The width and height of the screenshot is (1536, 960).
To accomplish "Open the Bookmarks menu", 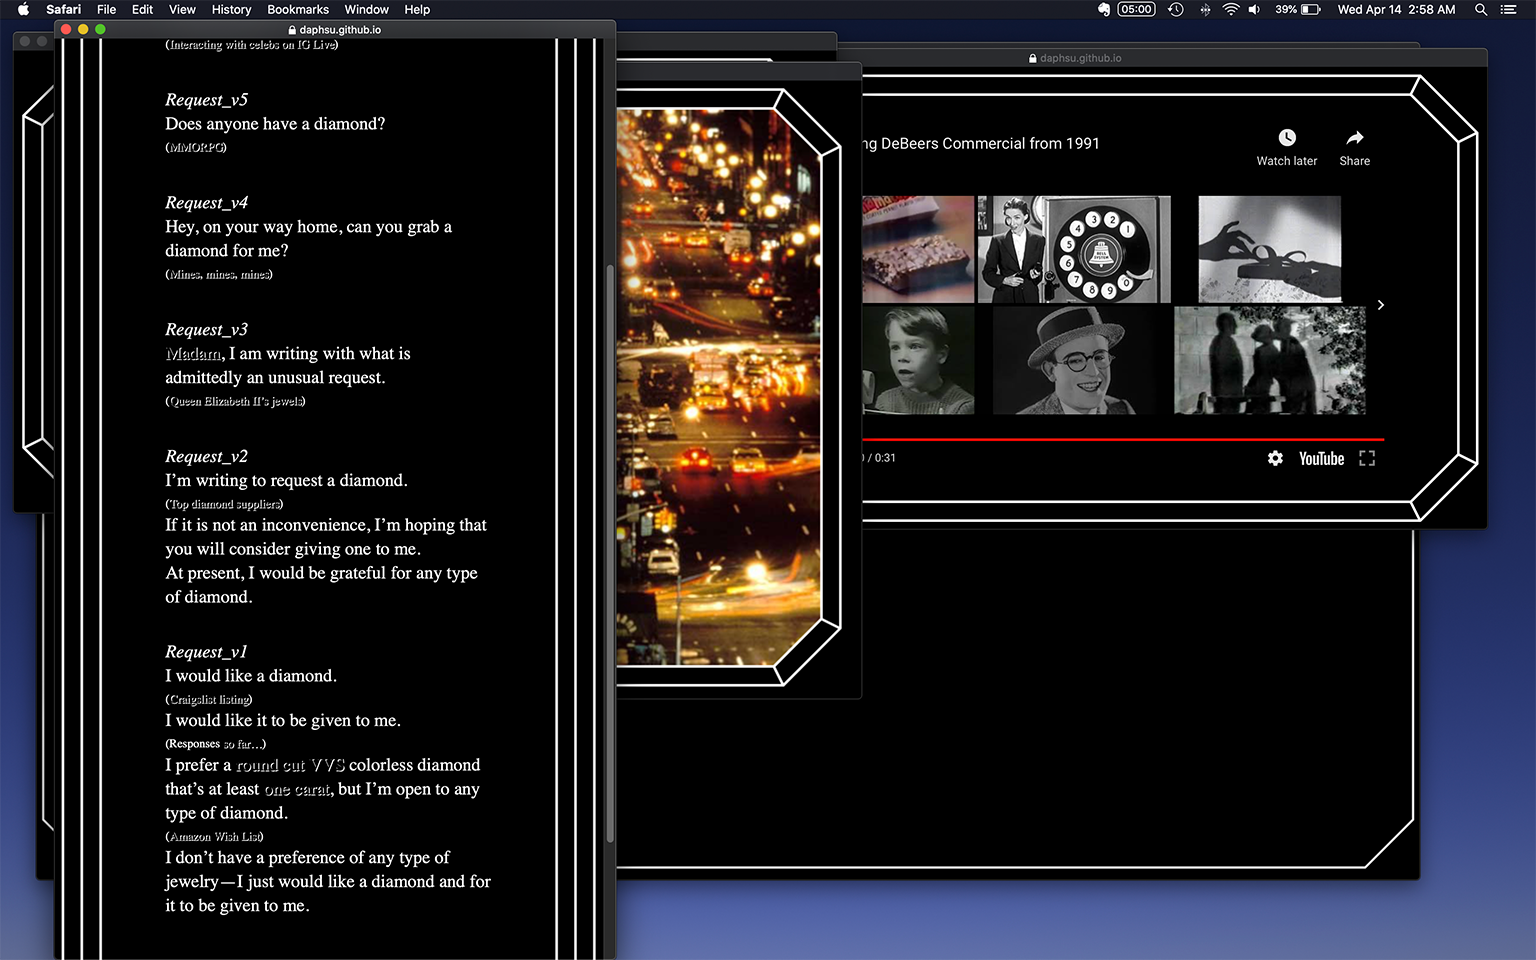I will click(x=297, y=10).
